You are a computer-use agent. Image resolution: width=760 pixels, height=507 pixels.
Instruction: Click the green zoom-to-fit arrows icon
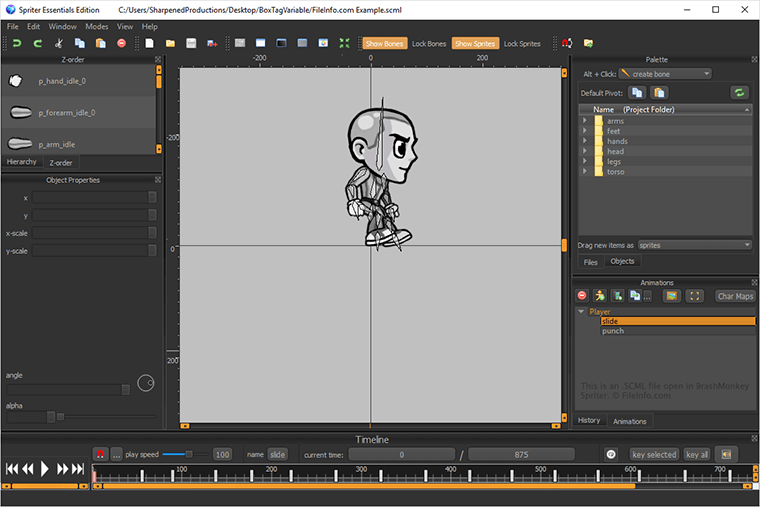pos(344,44)
